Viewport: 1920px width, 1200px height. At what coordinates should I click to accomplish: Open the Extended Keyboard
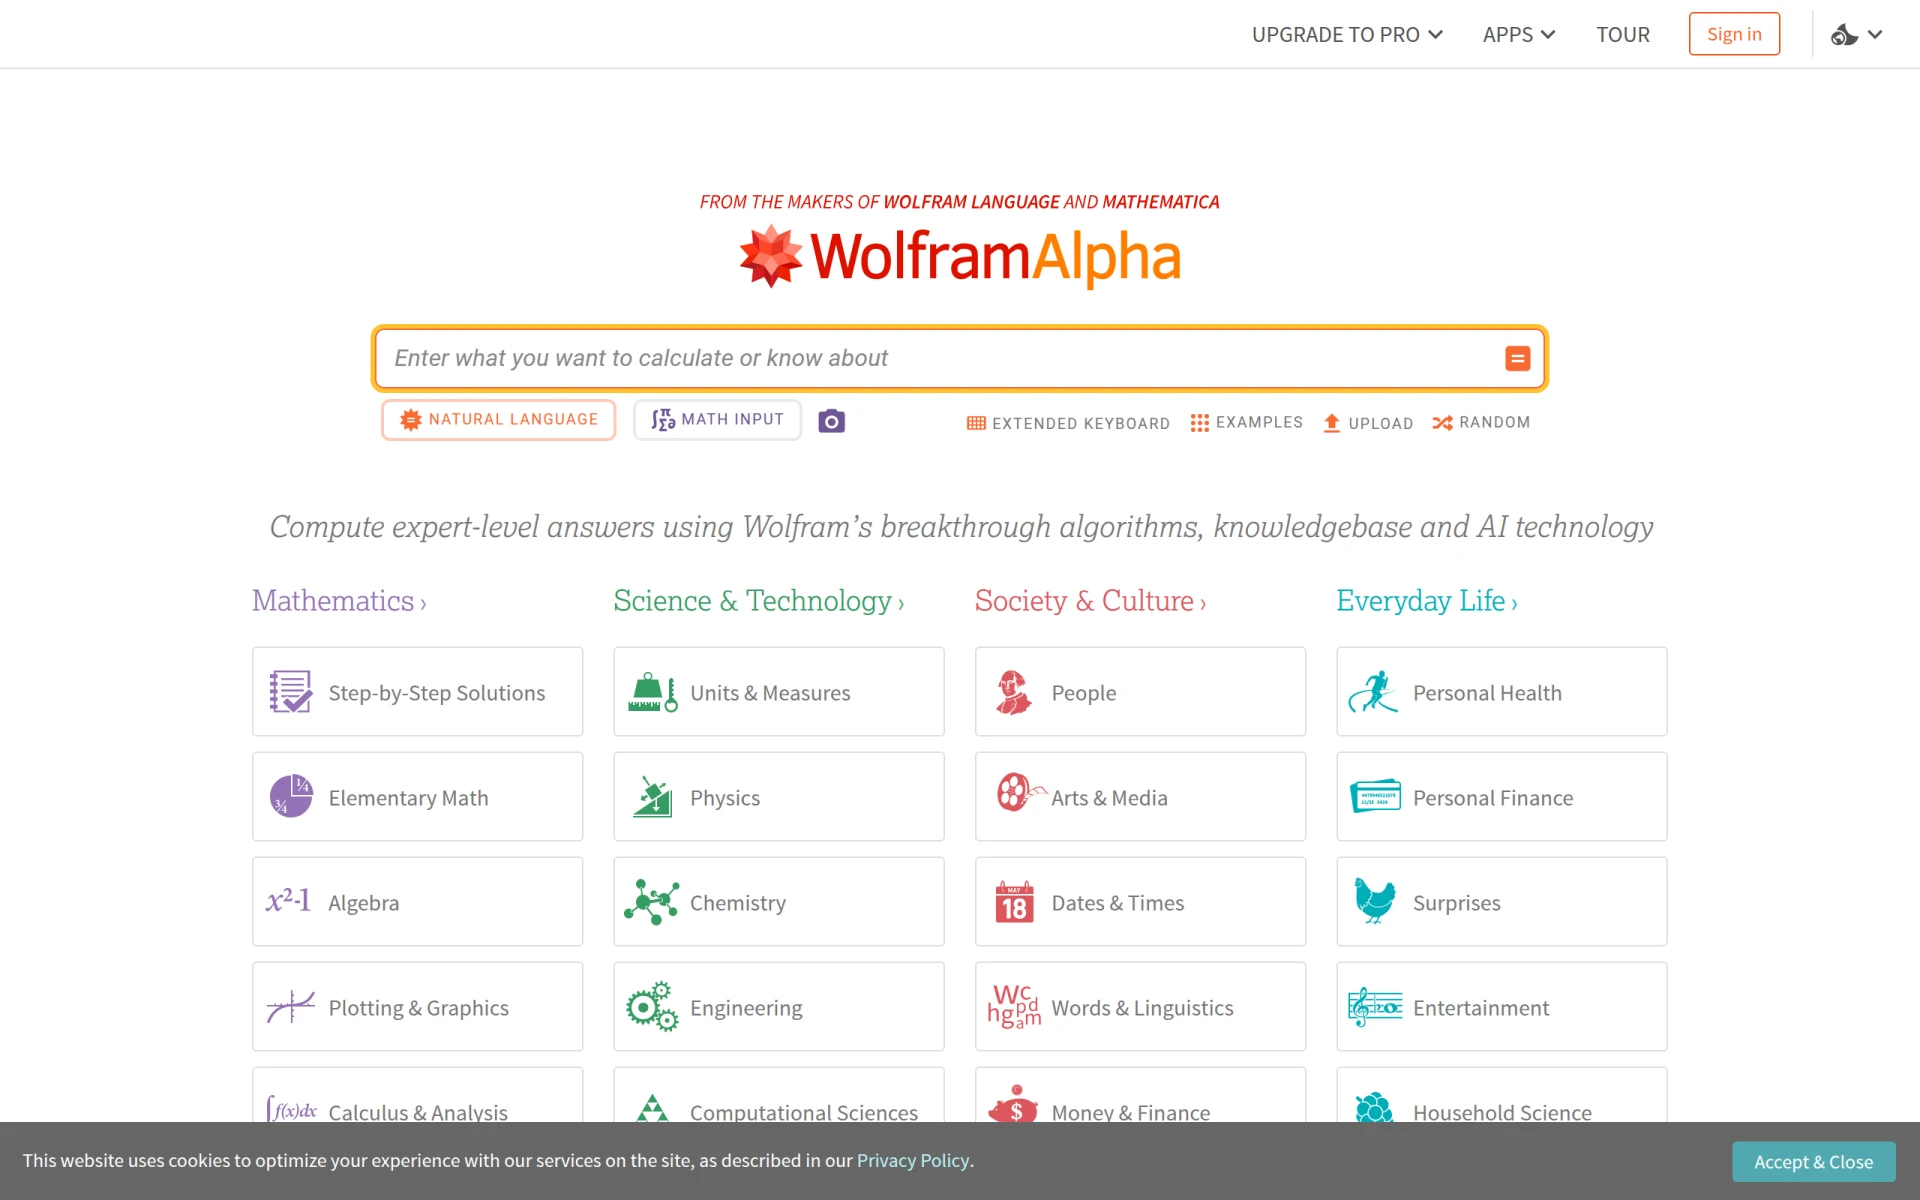(1068, 423)
